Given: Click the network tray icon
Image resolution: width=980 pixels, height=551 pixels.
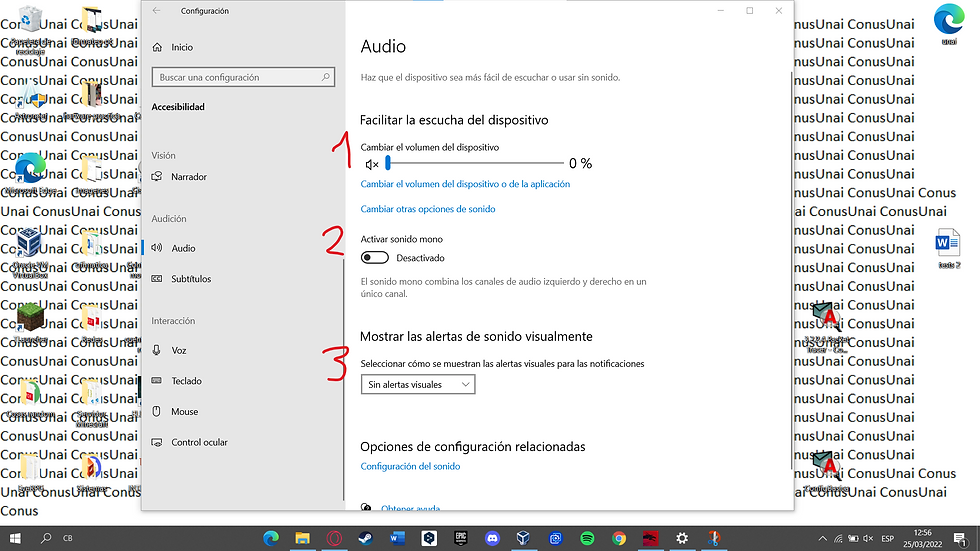Looking at the screenshot, I should tap(838, 539).
